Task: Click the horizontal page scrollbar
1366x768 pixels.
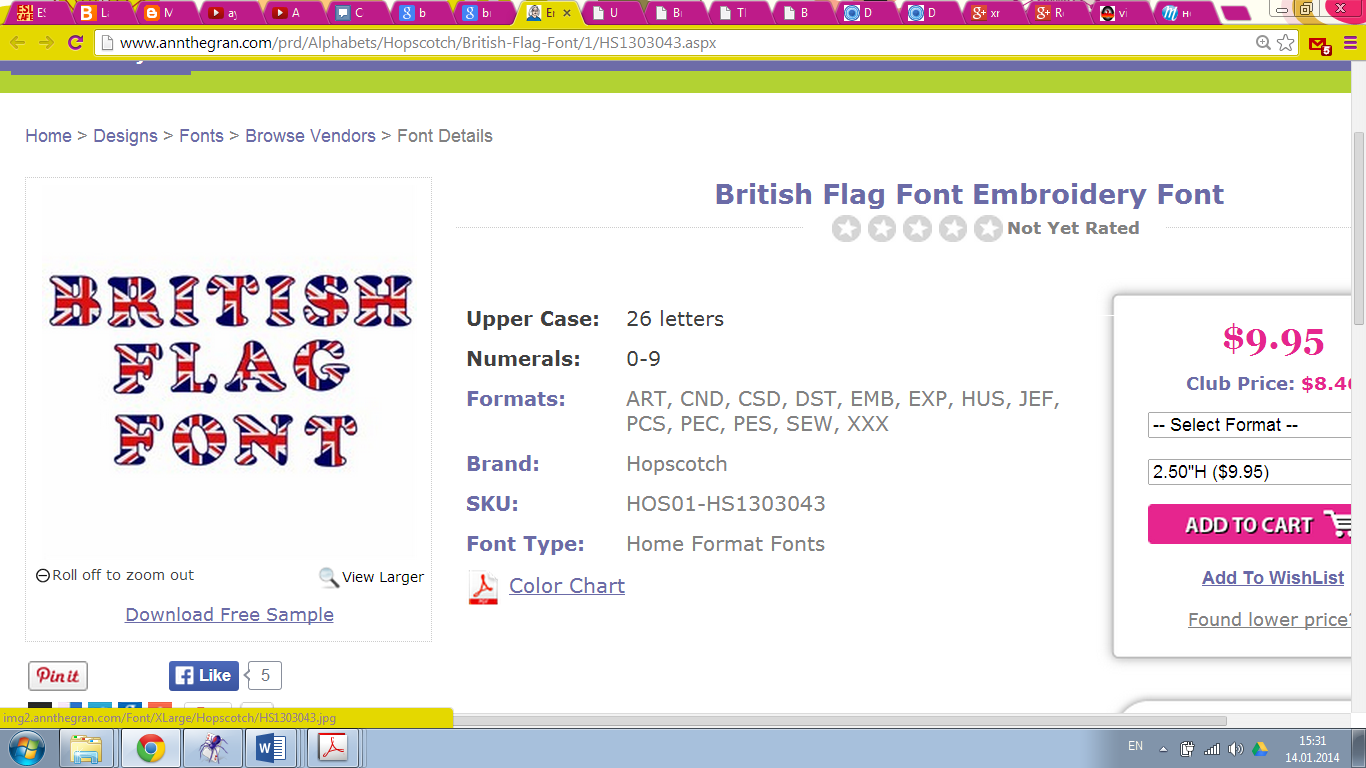Action: click(840, 720)
